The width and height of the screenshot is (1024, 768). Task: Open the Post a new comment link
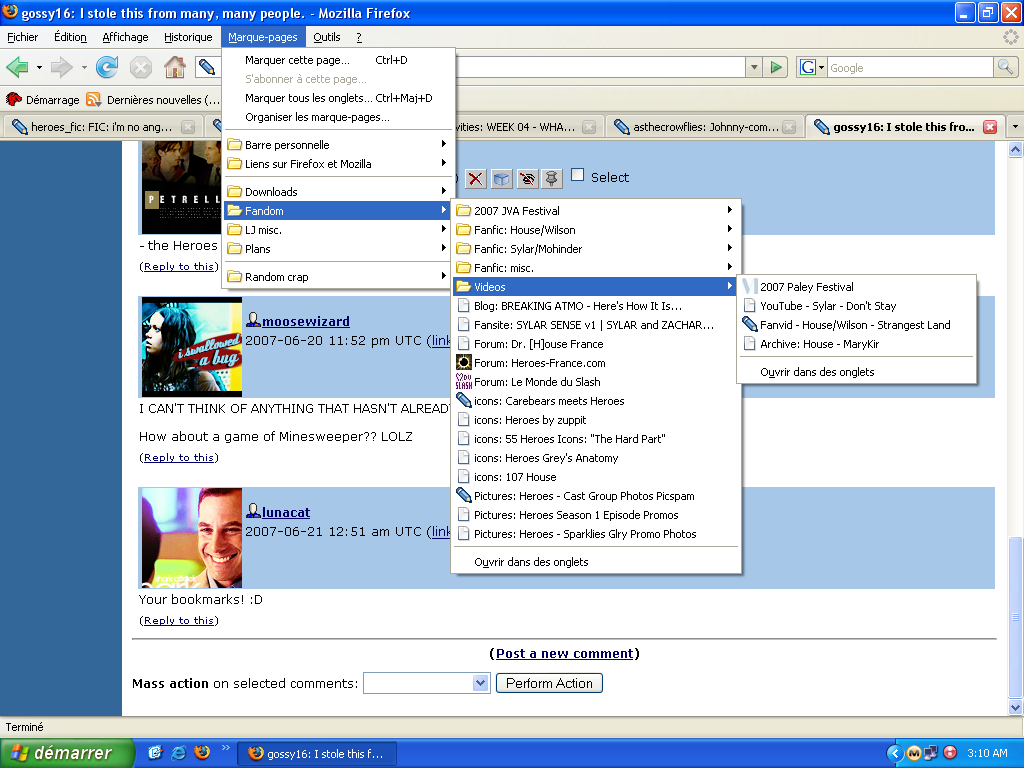tap(565, 653)
